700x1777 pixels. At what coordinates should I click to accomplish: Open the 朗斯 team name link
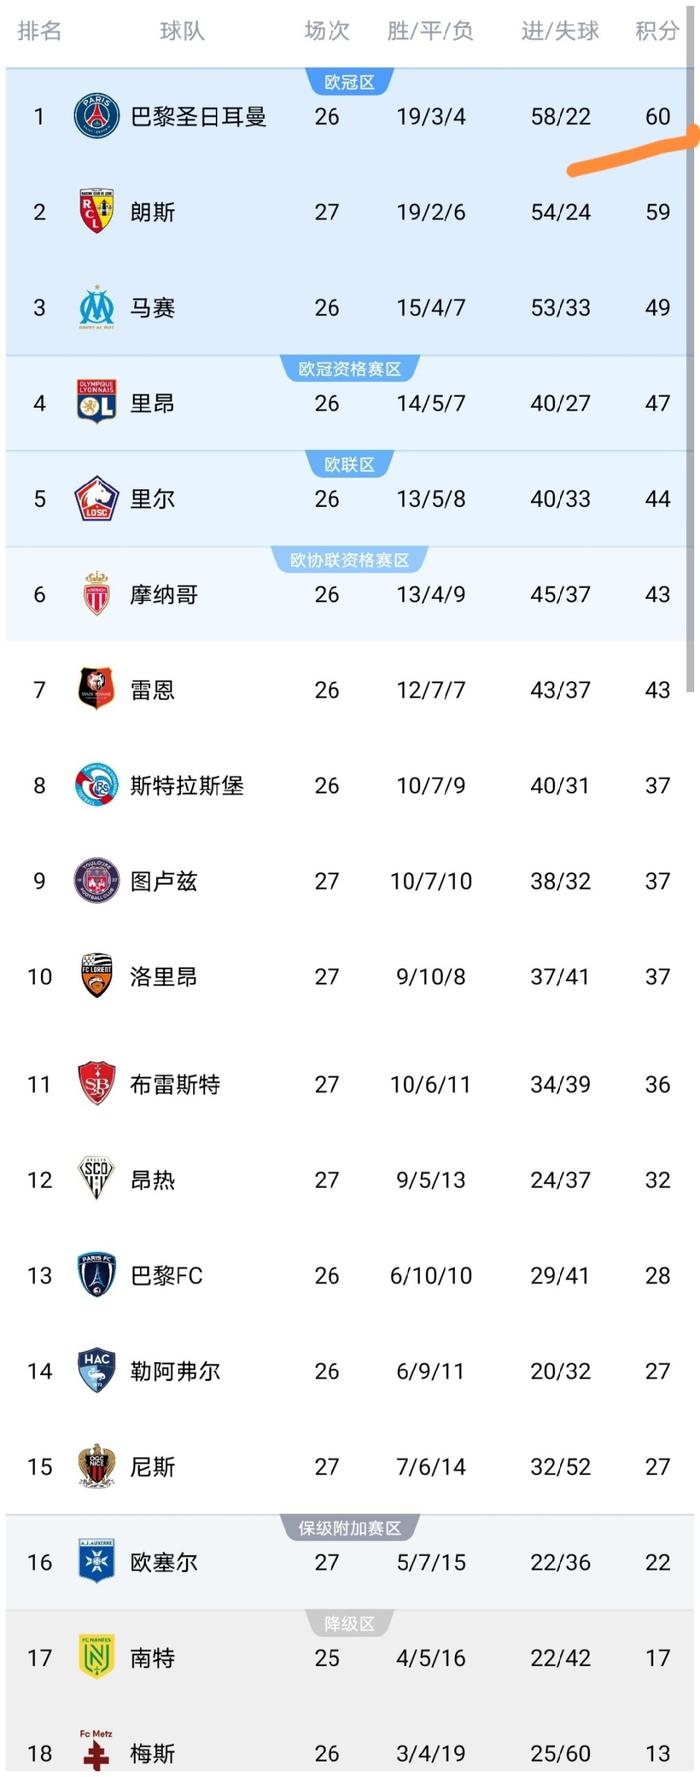click(x=151, y=212)
